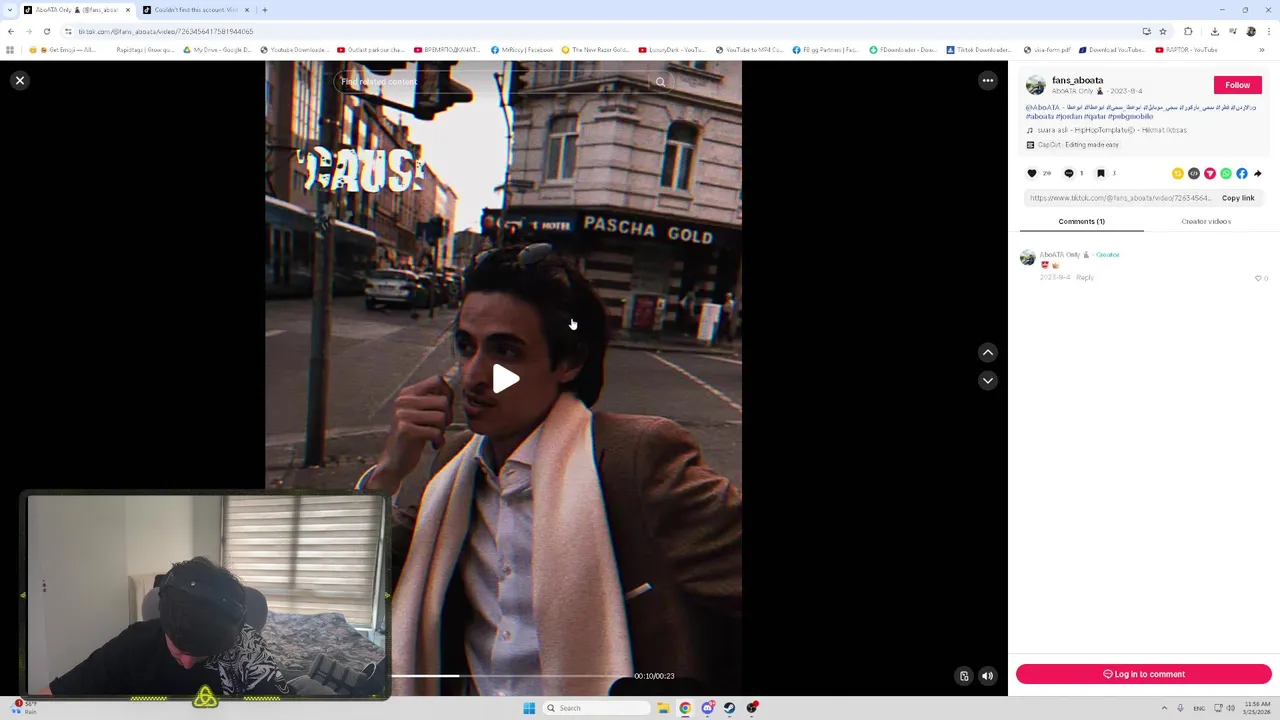Open comments via speech bubble icon
The image size is (1280, 720).
(x=1068, y=173)
